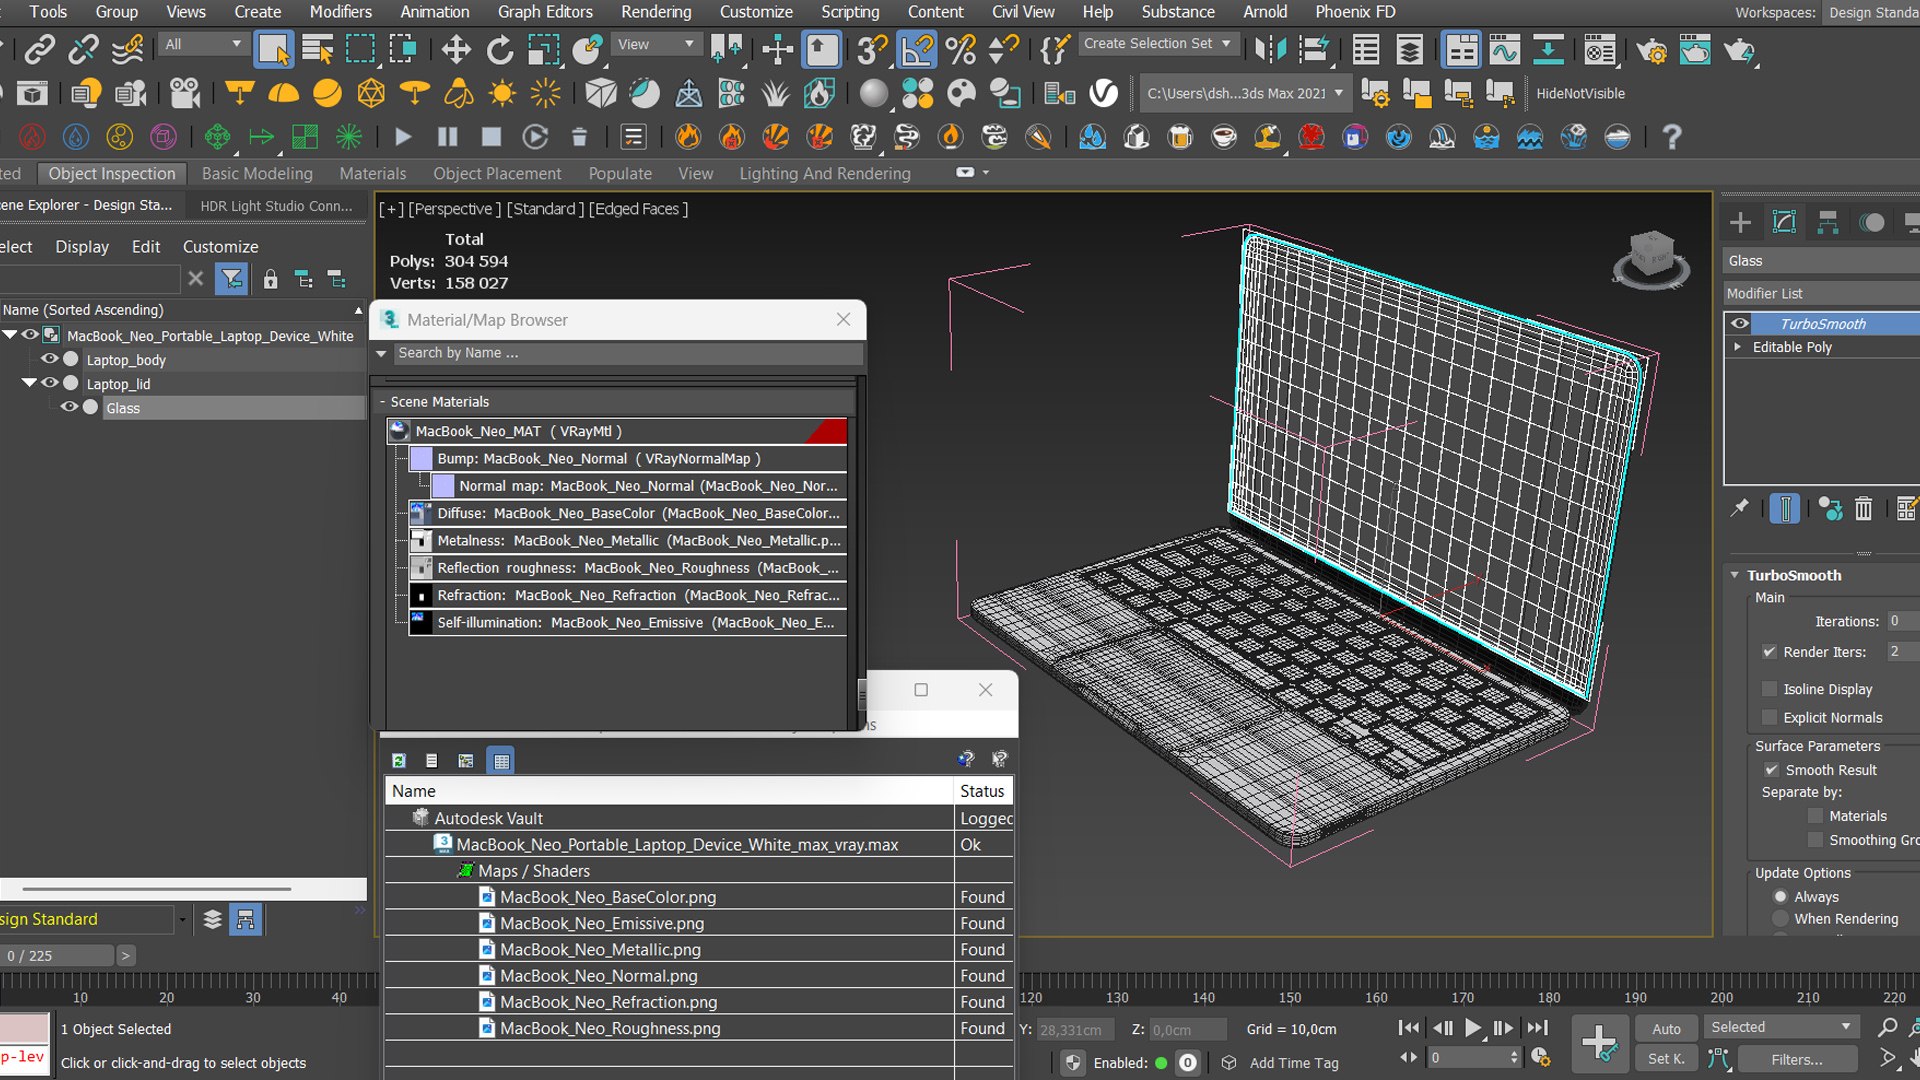Click Remove modifier trash icon
Image resolution: width=1920 pixels, height=1080 pixels.
1863,509
